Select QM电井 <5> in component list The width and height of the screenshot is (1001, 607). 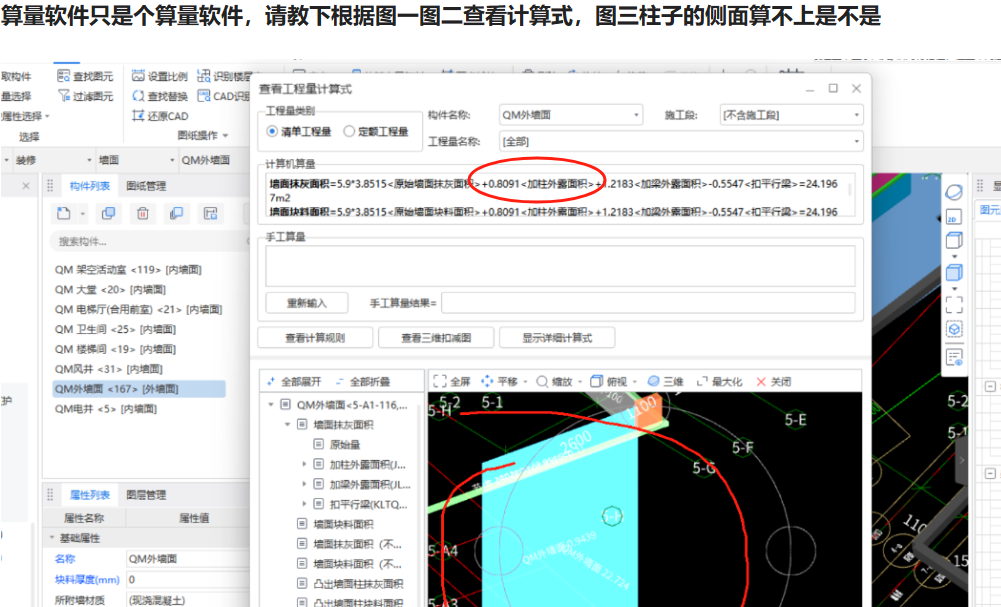105,408
